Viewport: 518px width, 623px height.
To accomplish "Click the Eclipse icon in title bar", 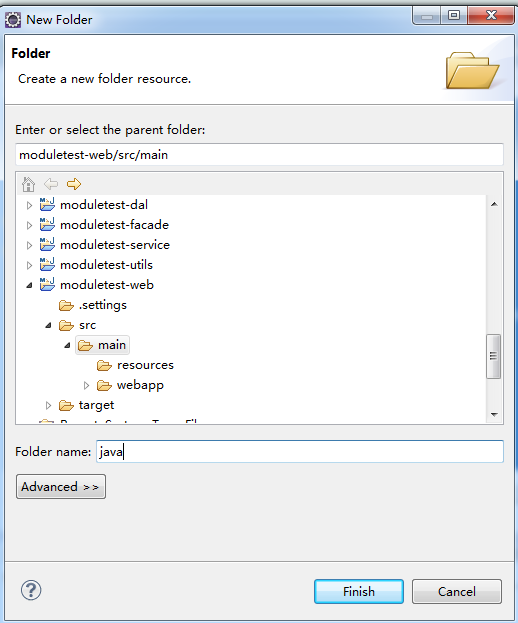I will point(13,20).
